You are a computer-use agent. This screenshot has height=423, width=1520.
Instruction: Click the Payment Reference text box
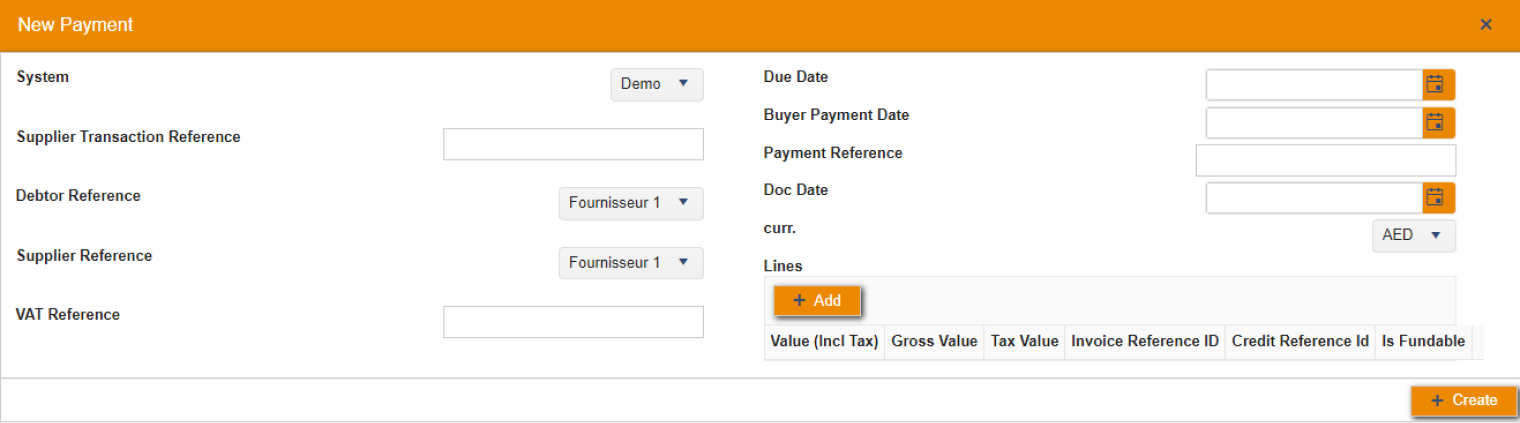tap(1325, 160)
